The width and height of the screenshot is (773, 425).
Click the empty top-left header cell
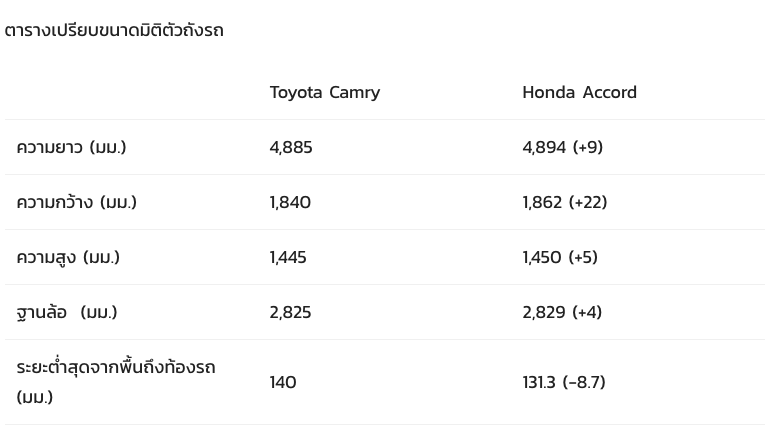click(x=132, y=92)
